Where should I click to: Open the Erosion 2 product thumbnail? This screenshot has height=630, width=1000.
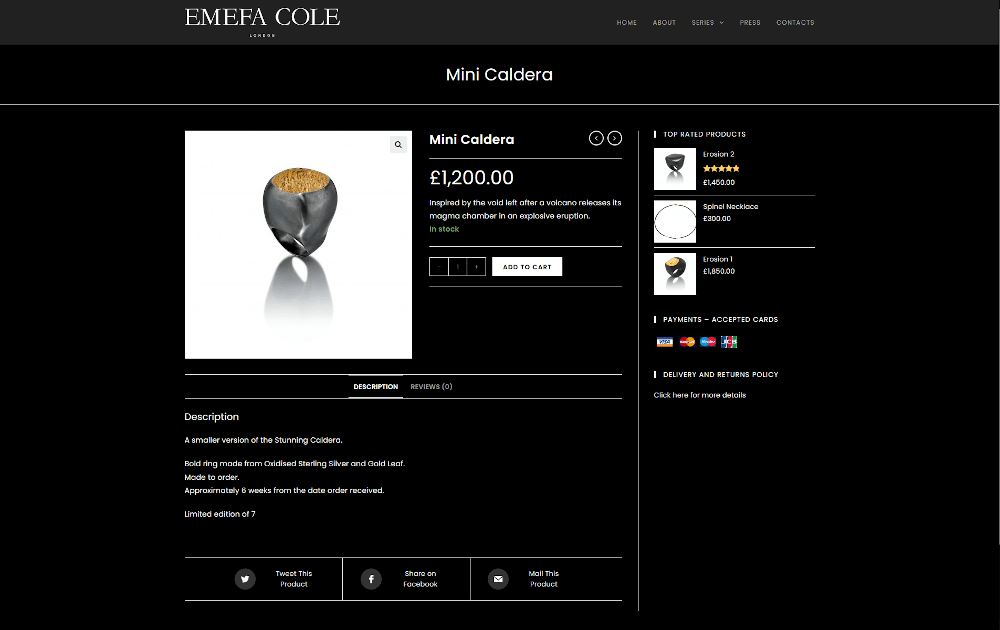point(675,169)
